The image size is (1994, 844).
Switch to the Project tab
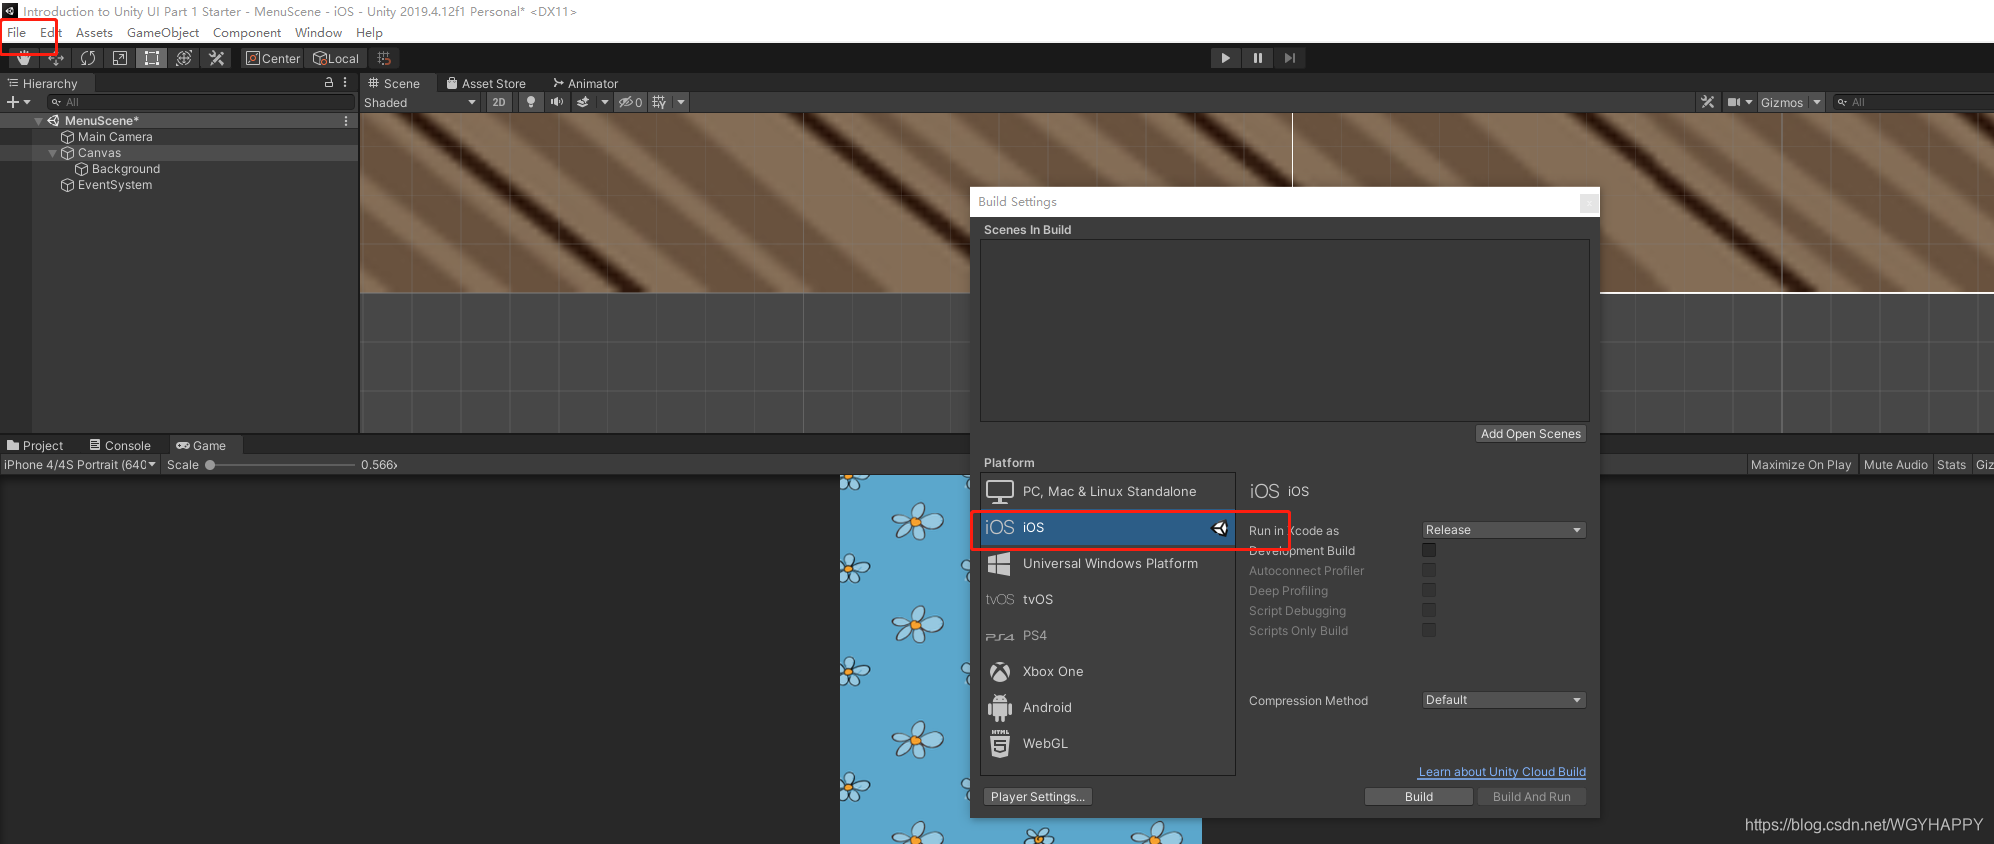(35, 446)
